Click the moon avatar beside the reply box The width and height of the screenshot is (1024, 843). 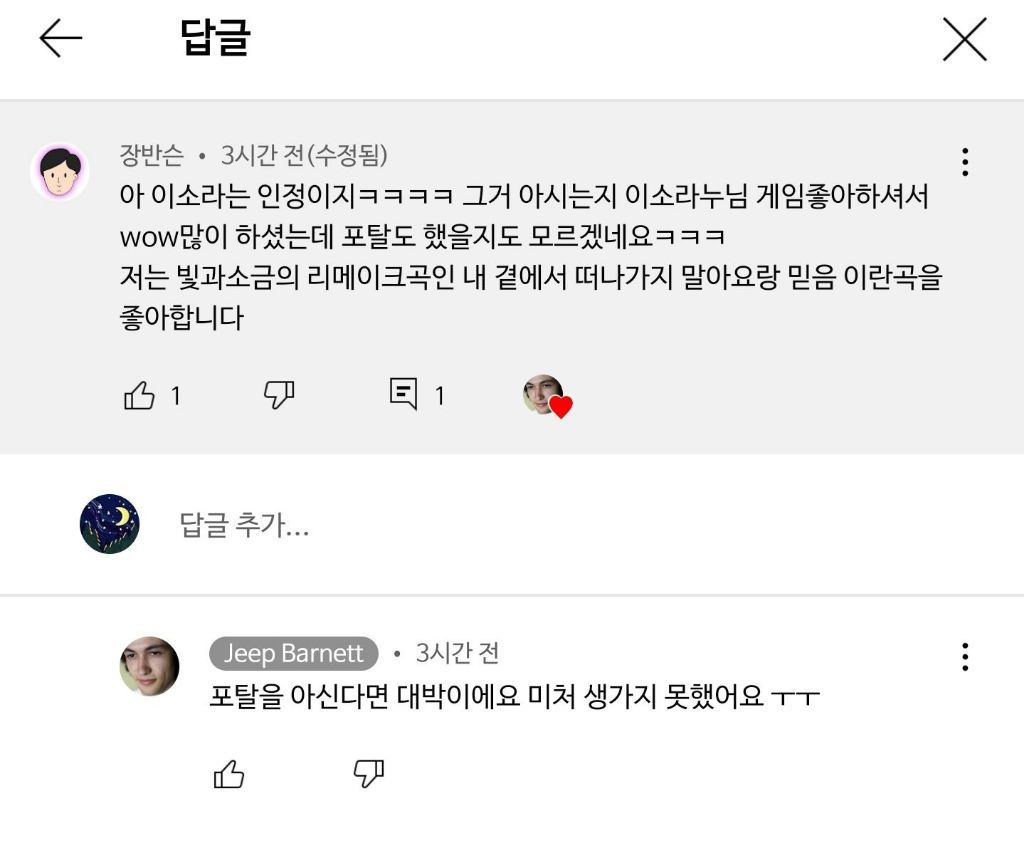click(109, 523)
